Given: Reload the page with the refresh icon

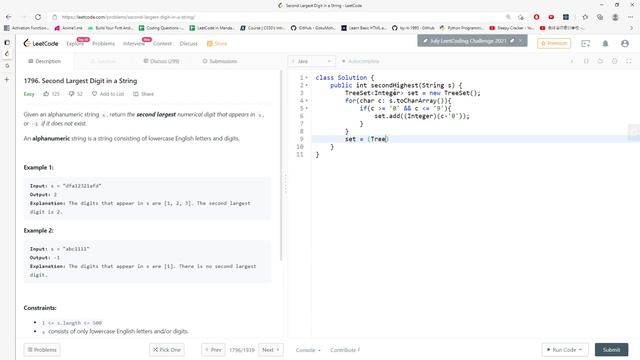Looking at the screenshot, I should 38,17.
